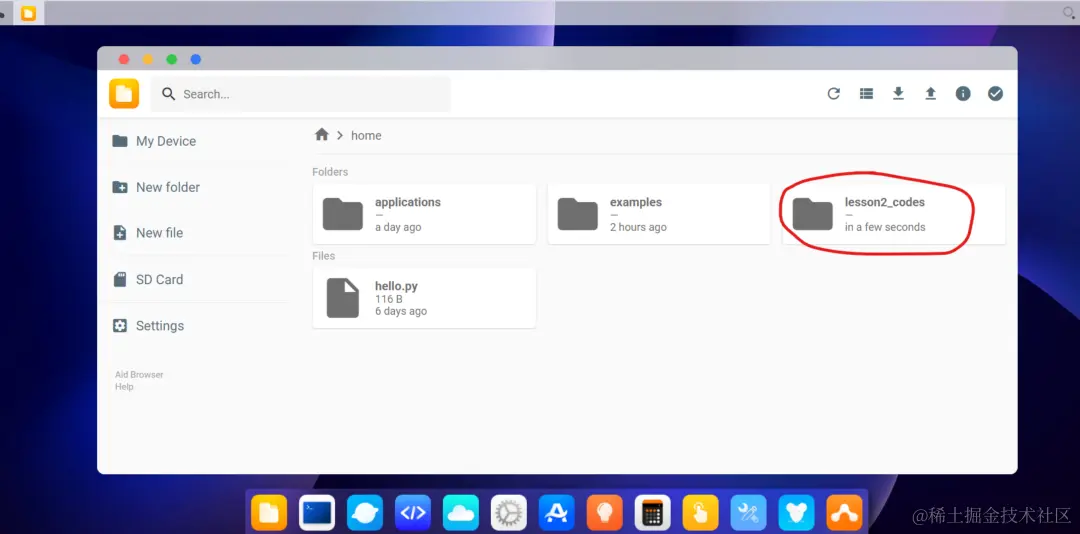Open My Device in the sidebar
The image size is (1080, 534).
click(x=154, y=141)
